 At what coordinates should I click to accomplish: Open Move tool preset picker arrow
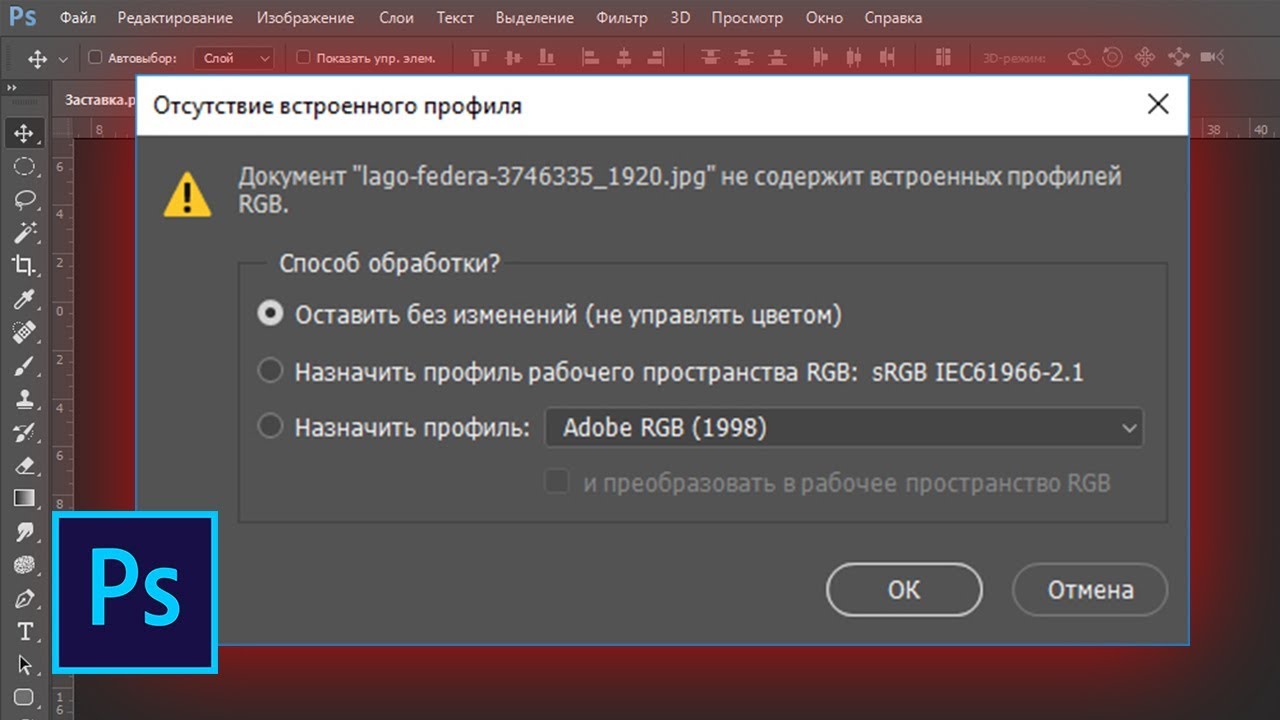[x=64, y=59]
